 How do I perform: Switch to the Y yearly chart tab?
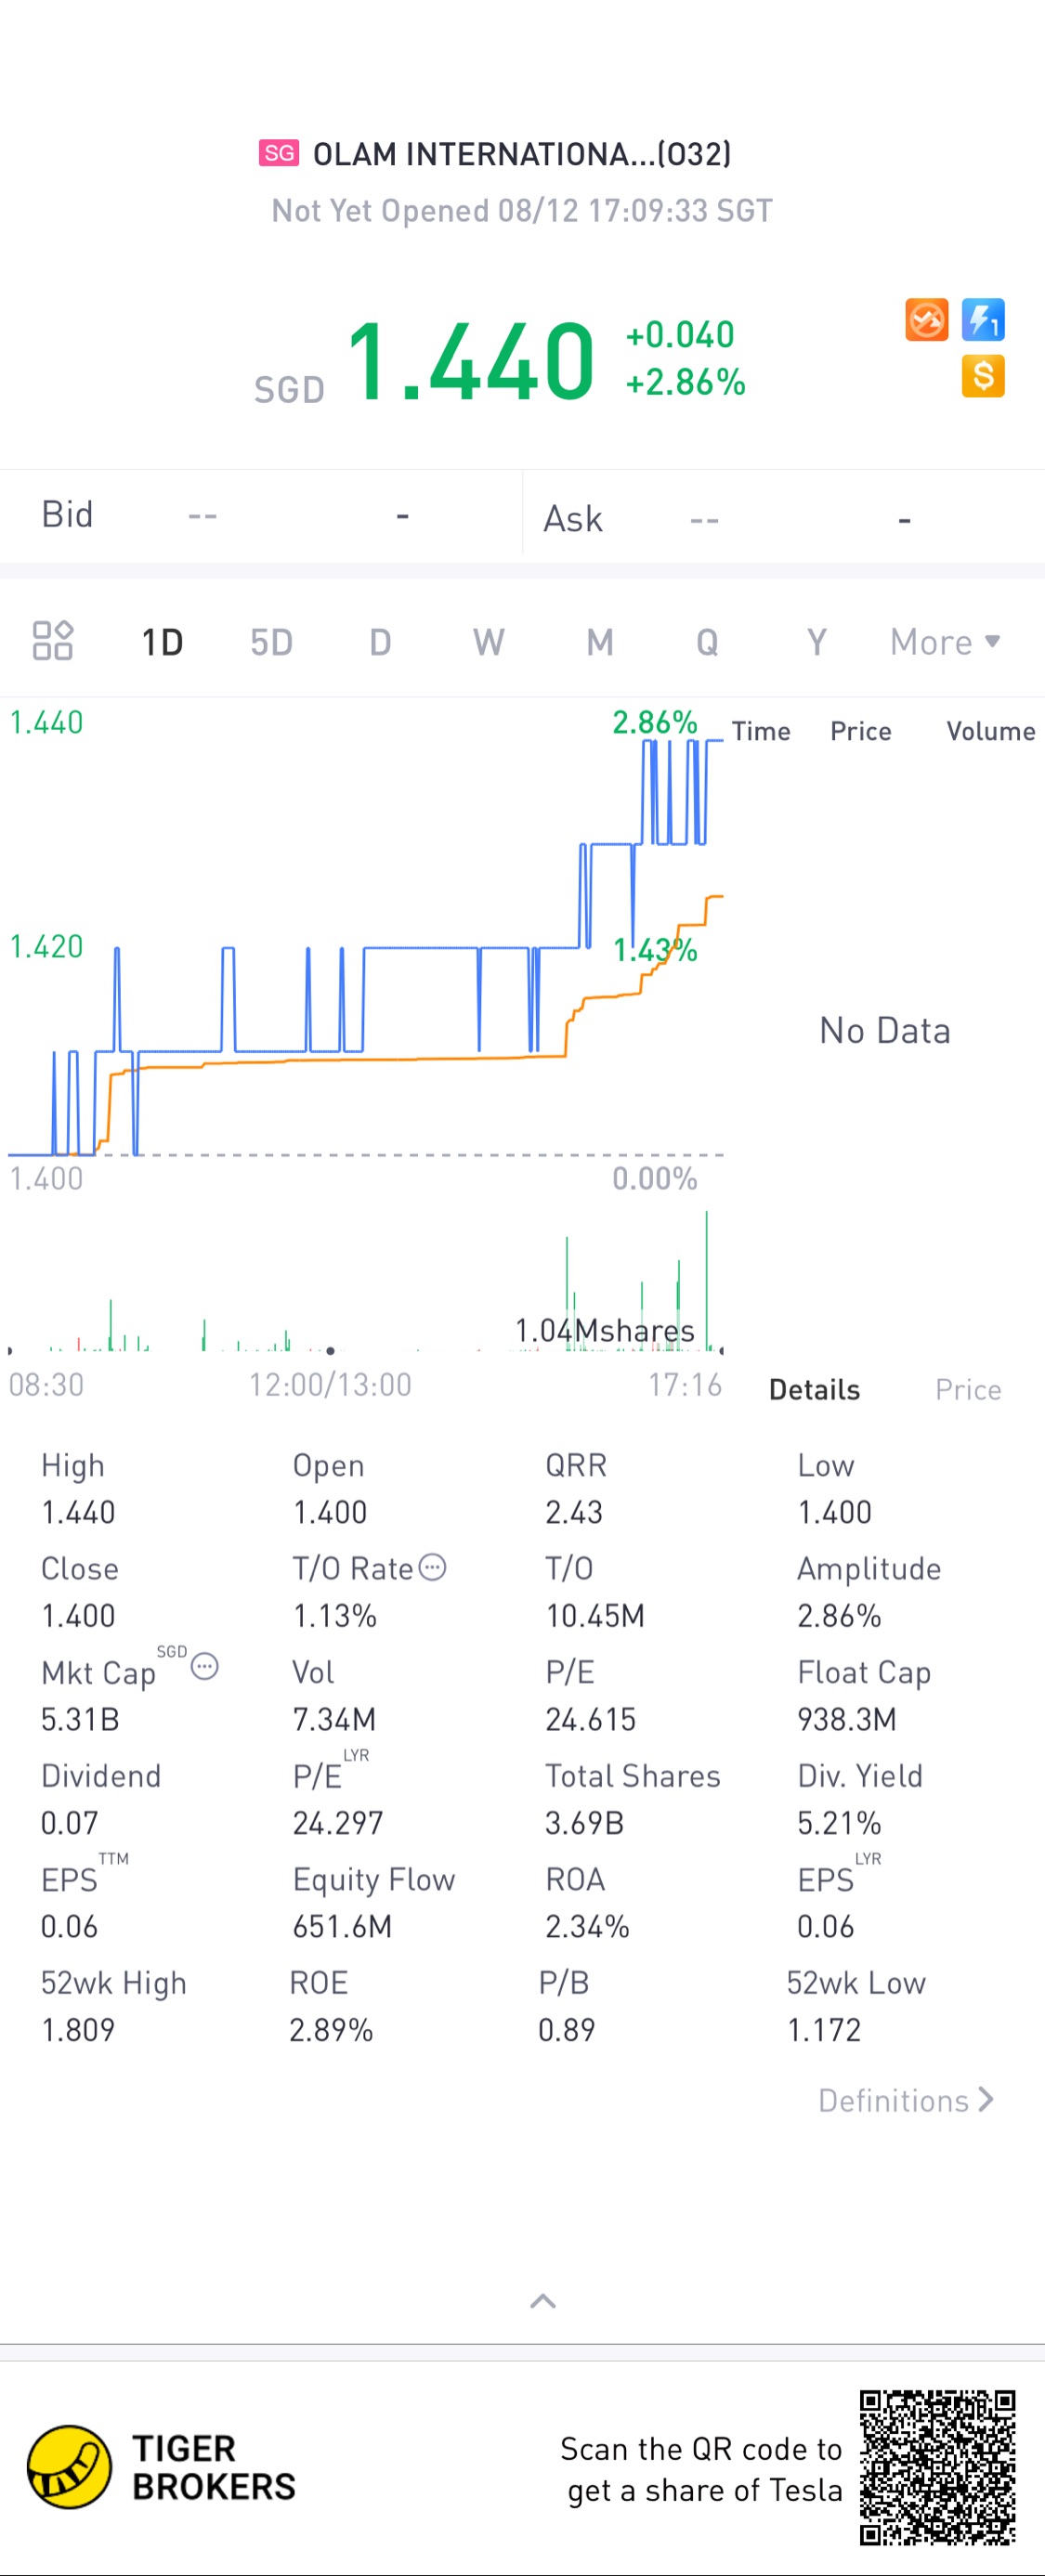click(x=817, y=642)
